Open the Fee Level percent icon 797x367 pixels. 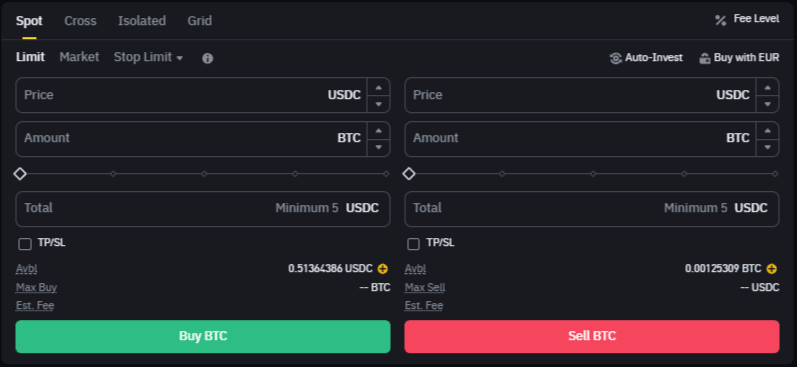(x=720, y=20)
